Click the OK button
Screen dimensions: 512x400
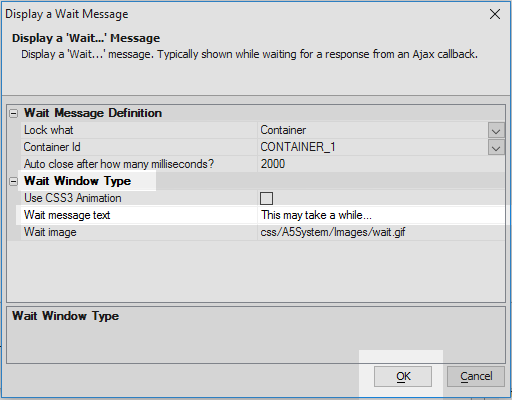pyautogui.click(x=403, y=377)
